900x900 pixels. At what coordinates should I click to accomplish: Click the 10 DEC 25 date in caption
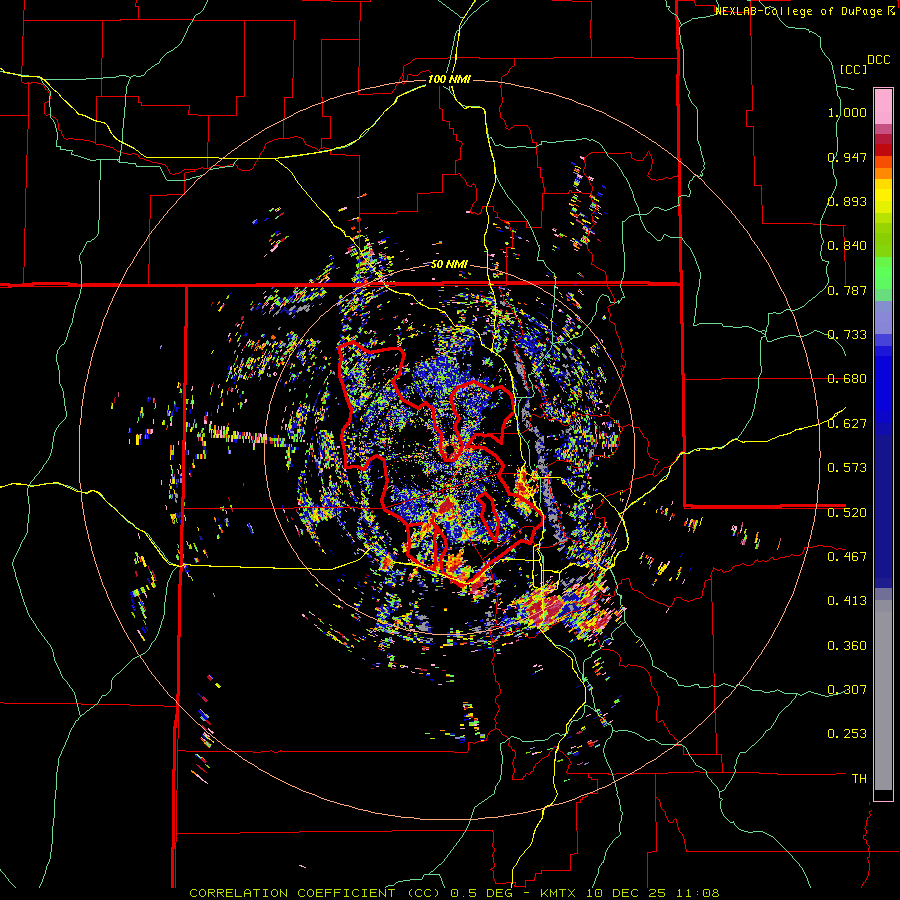pos(627,893)
